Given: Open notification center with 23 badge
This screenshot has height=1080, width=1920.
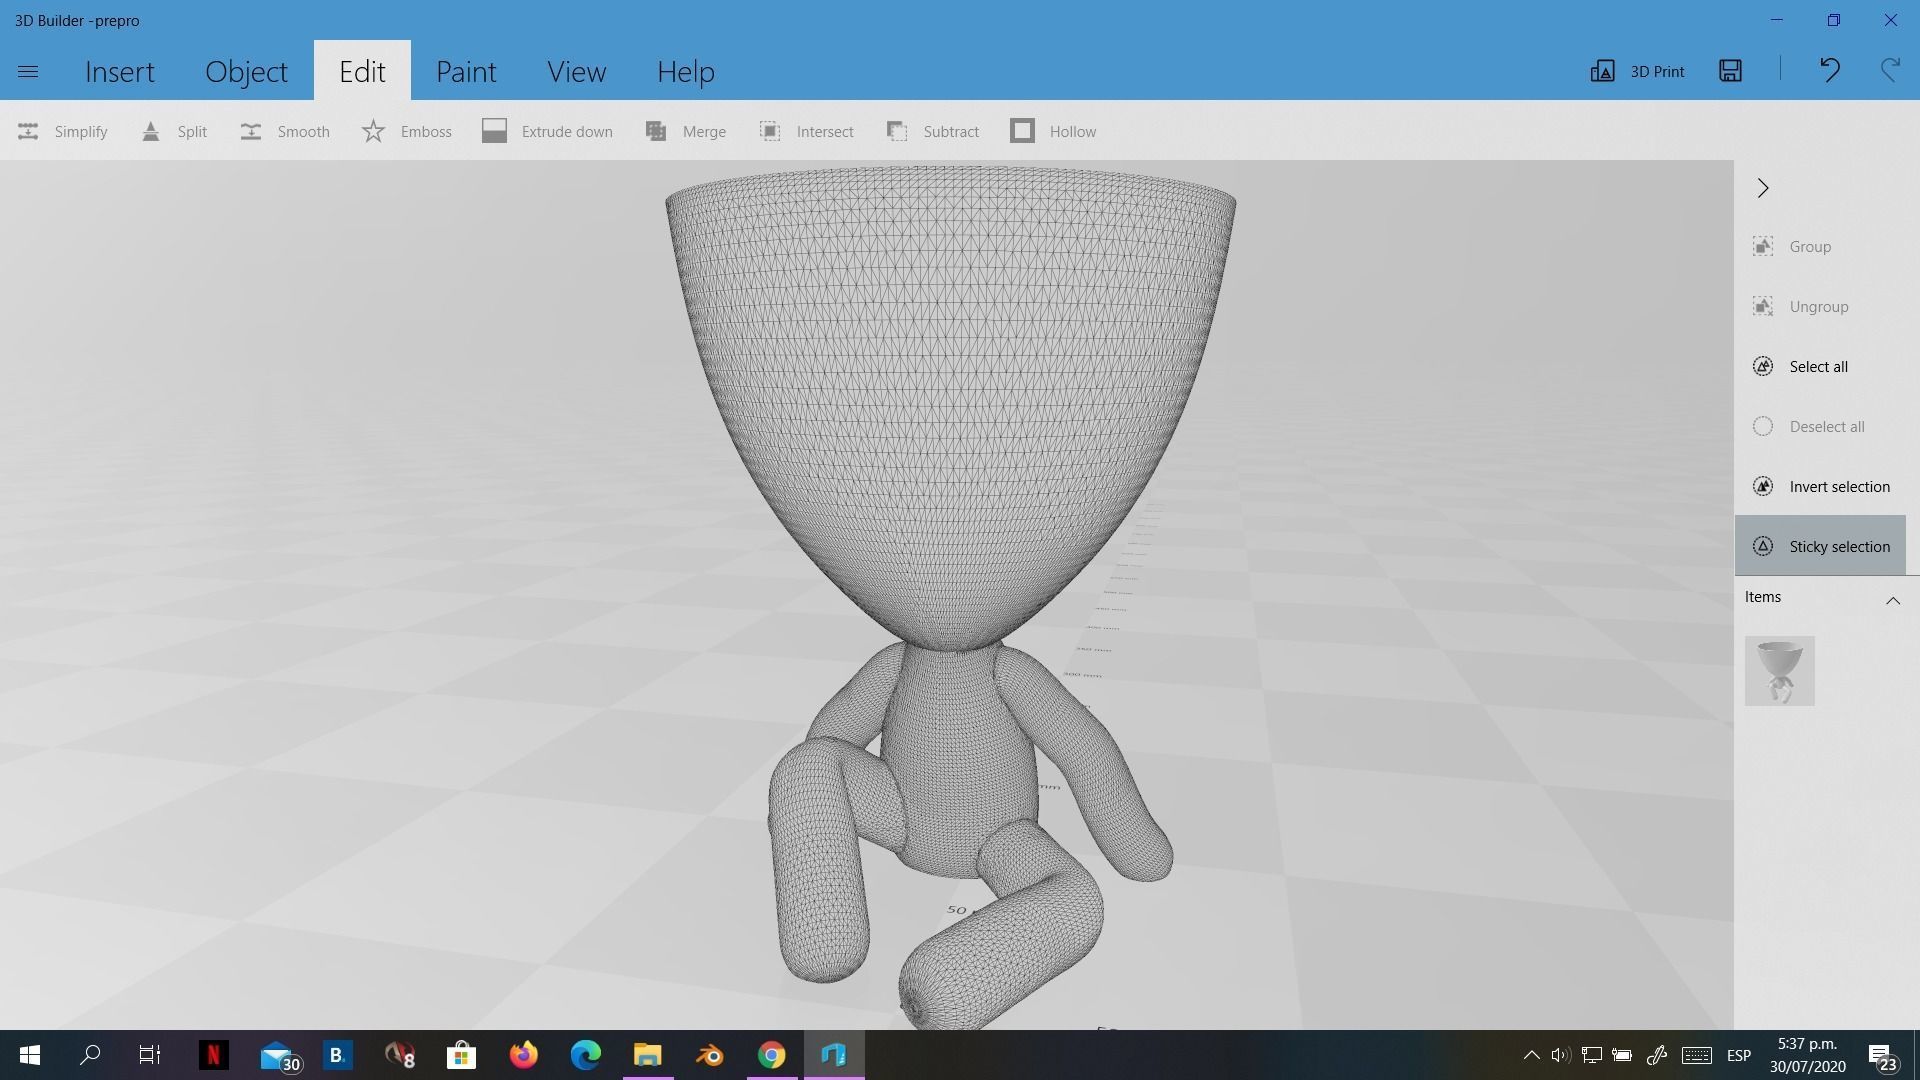Looking at the screenshot, I should click(1882, 1056).
